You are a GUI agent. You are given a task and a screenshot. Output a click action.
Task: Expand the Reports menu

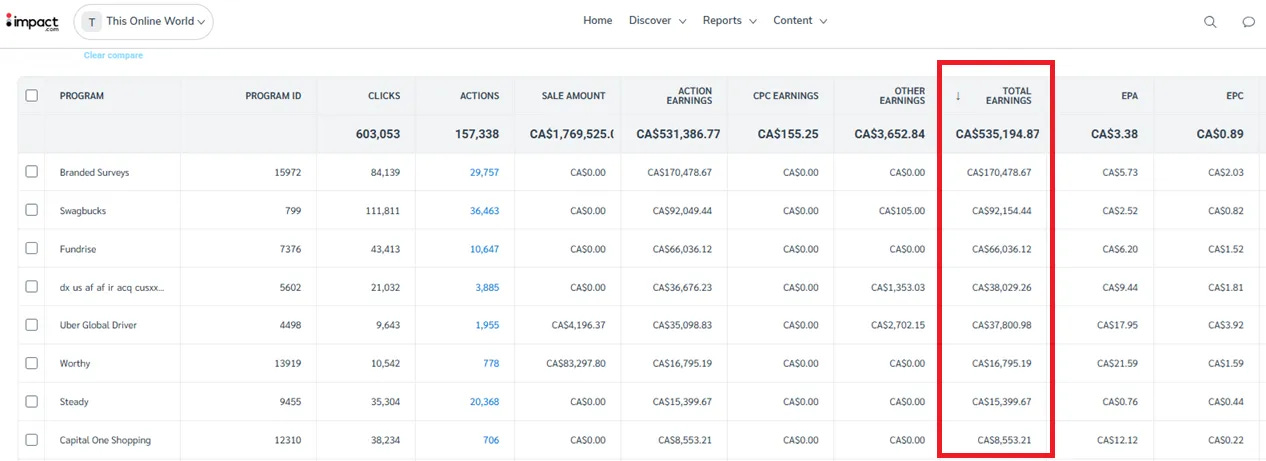(729, 20)
